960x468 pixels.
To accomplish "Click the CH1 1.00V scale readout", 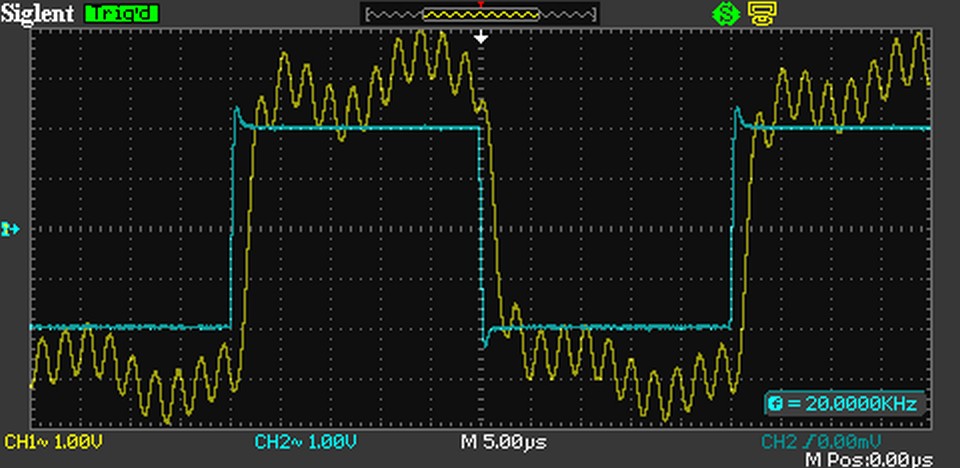I will 53,441.
